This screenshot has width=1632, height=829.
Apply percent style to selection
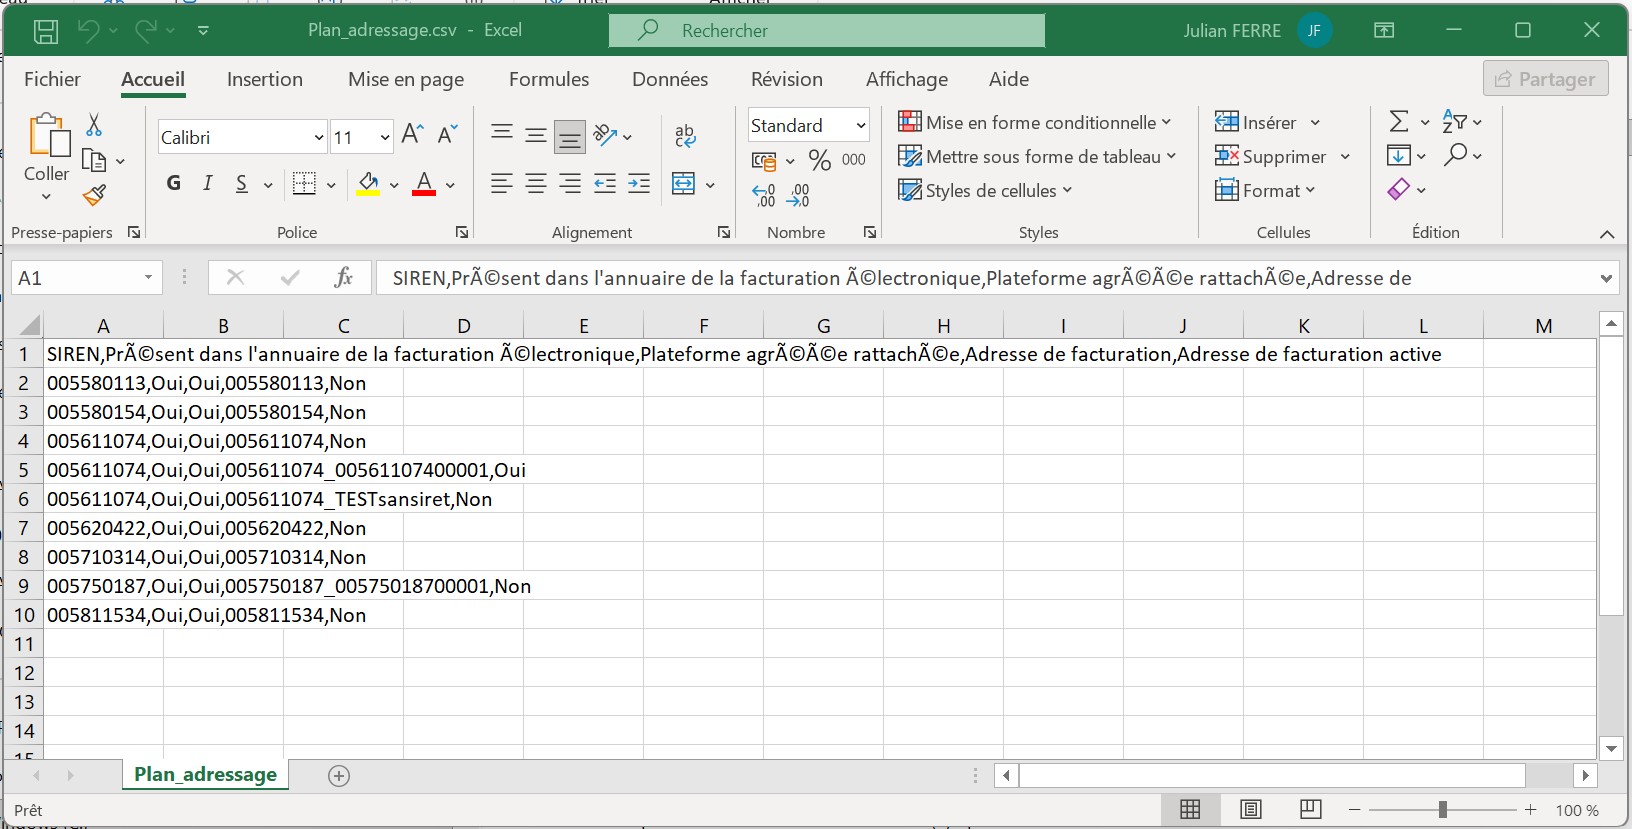click(820, 160)
